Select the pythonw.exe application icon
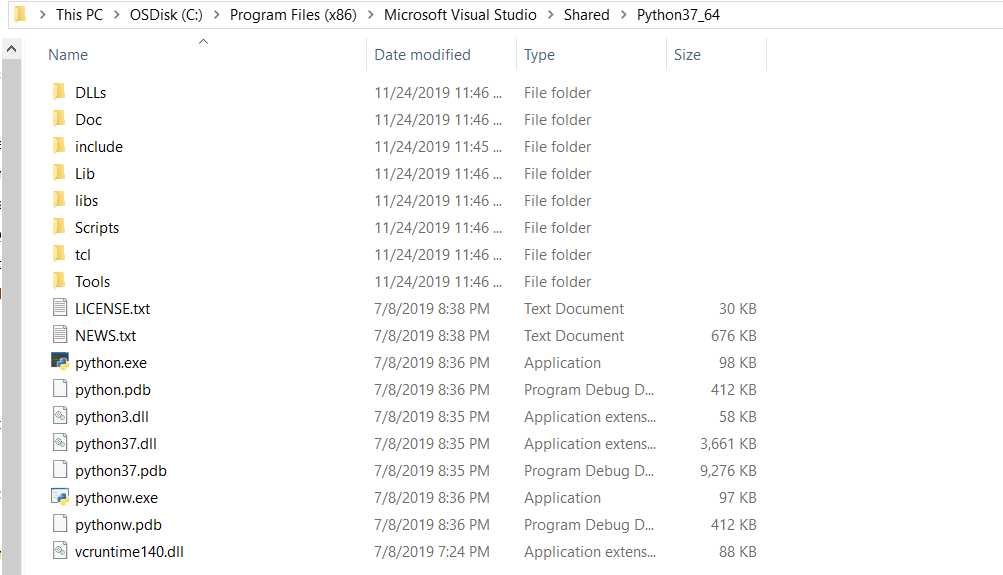This screenshot has height=575, width=1003. [x=59, y=497]
